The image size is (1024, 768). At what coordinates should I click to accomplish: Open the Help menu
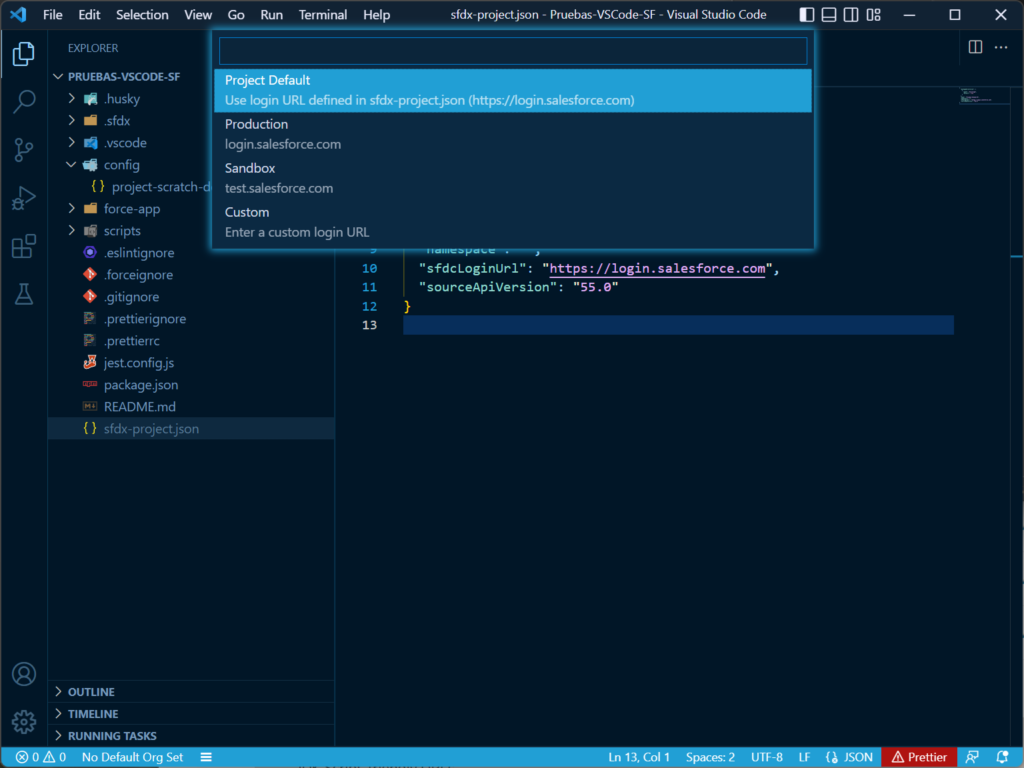point(376,14)
